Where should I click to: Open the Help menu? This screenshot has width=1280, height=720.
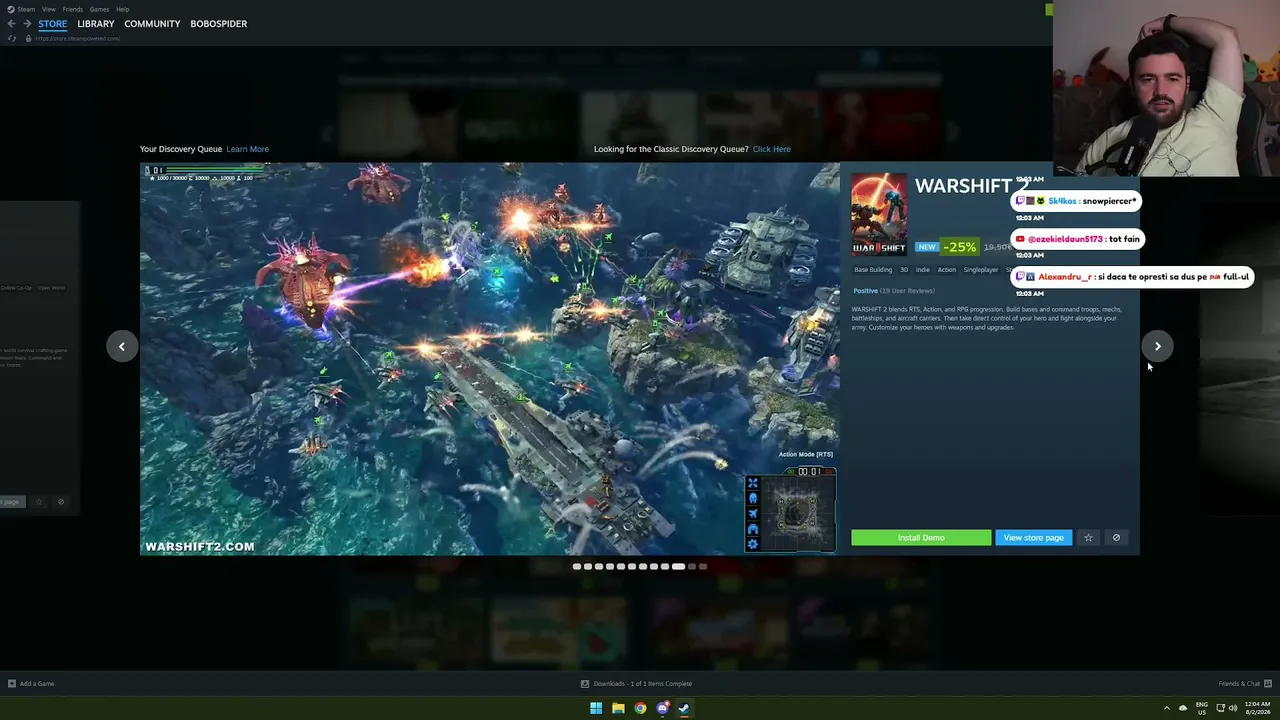point(122,9)
